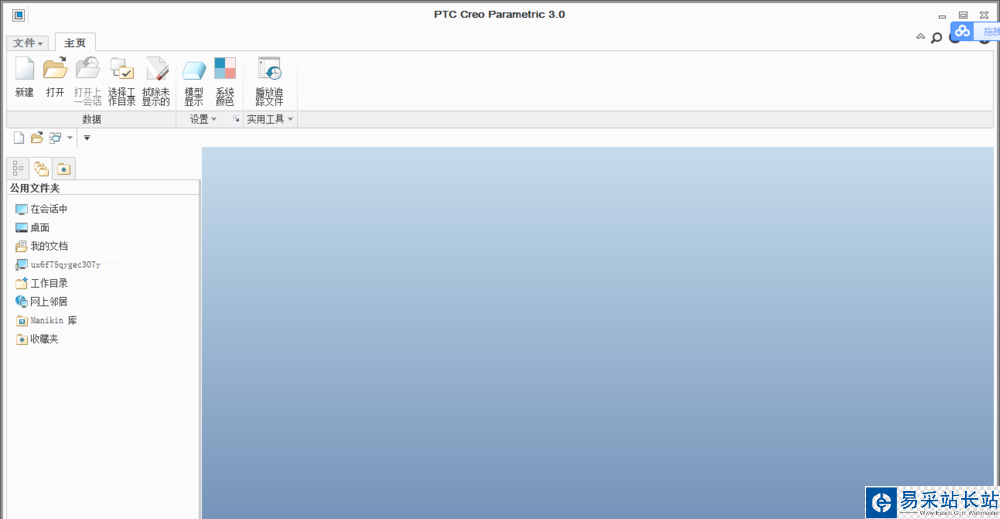The height and width of the screenshot is (519, 1000).
Task: Choose the 选择工作目录 working directory icon
Action: coord(121,80)
